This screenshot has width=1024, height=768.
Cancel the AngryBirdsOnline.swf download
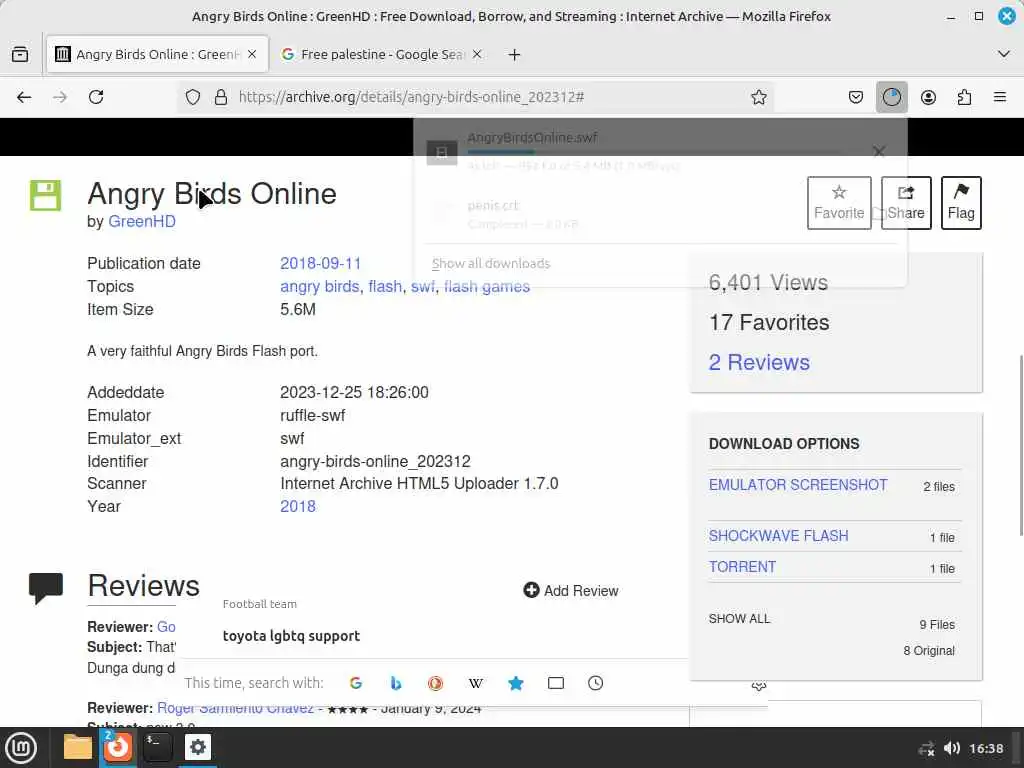pos(879,152)
